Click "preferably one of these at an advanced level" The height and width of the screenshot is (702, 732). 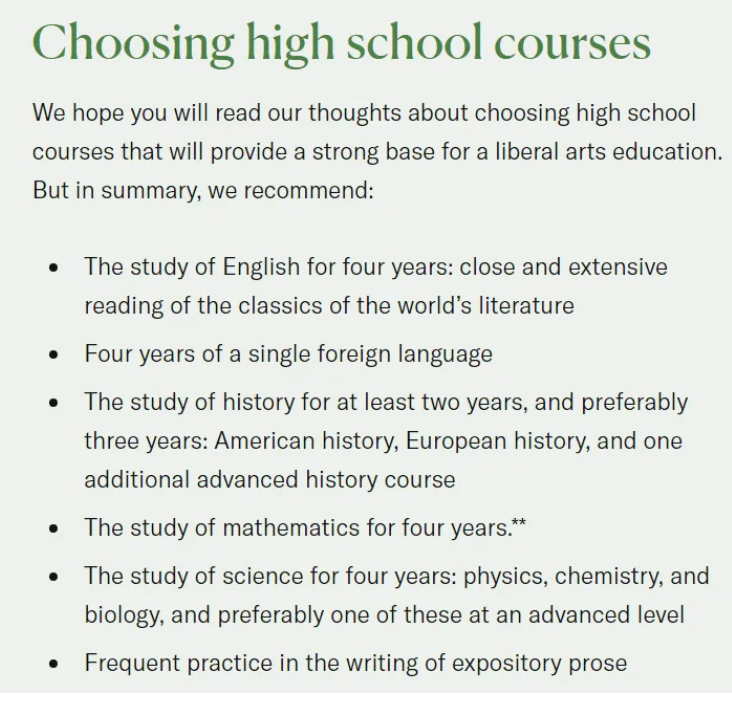coord(428,614)
